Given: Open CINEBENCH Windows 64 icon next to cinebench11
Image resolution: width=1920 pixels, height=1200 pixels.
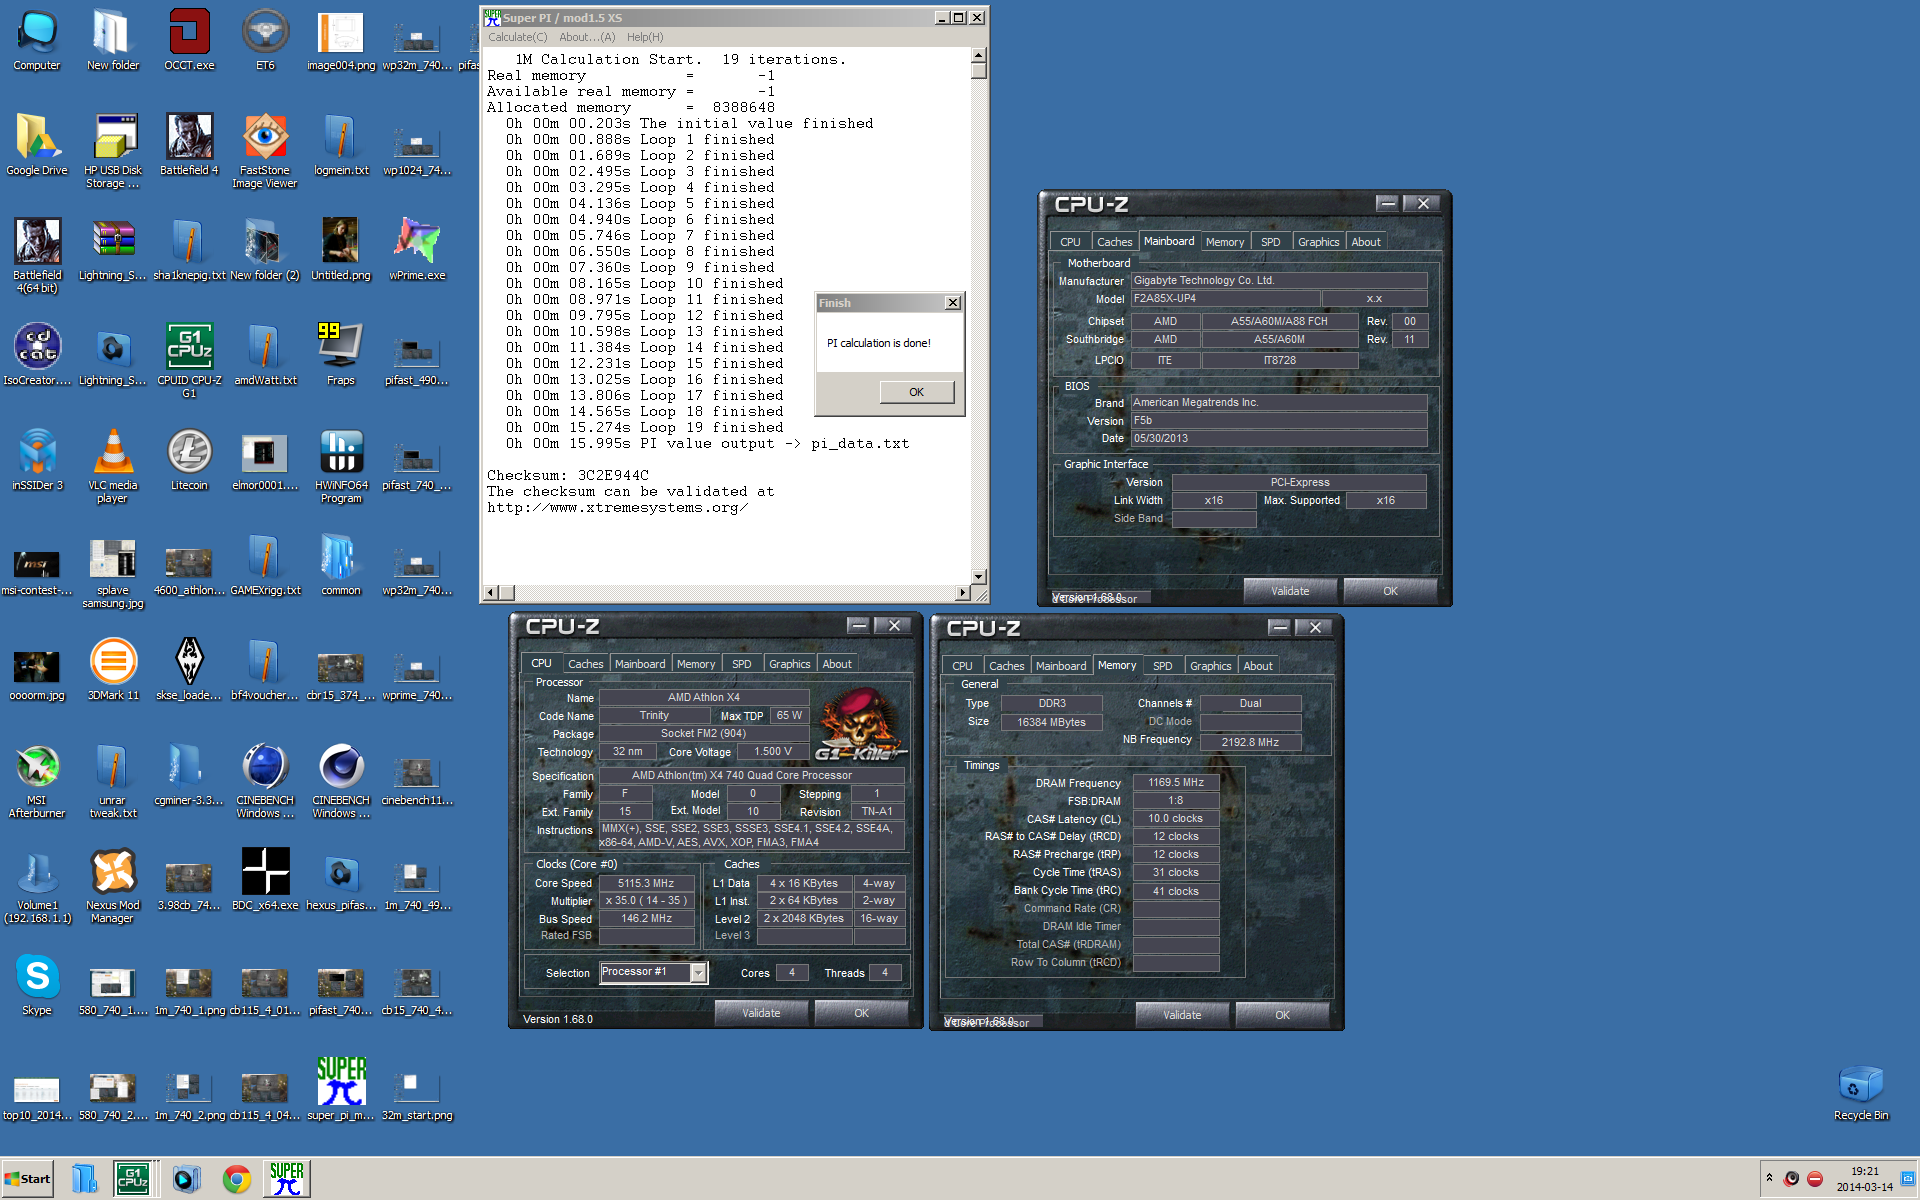Looking at the screenshot, I should (341, 780).
